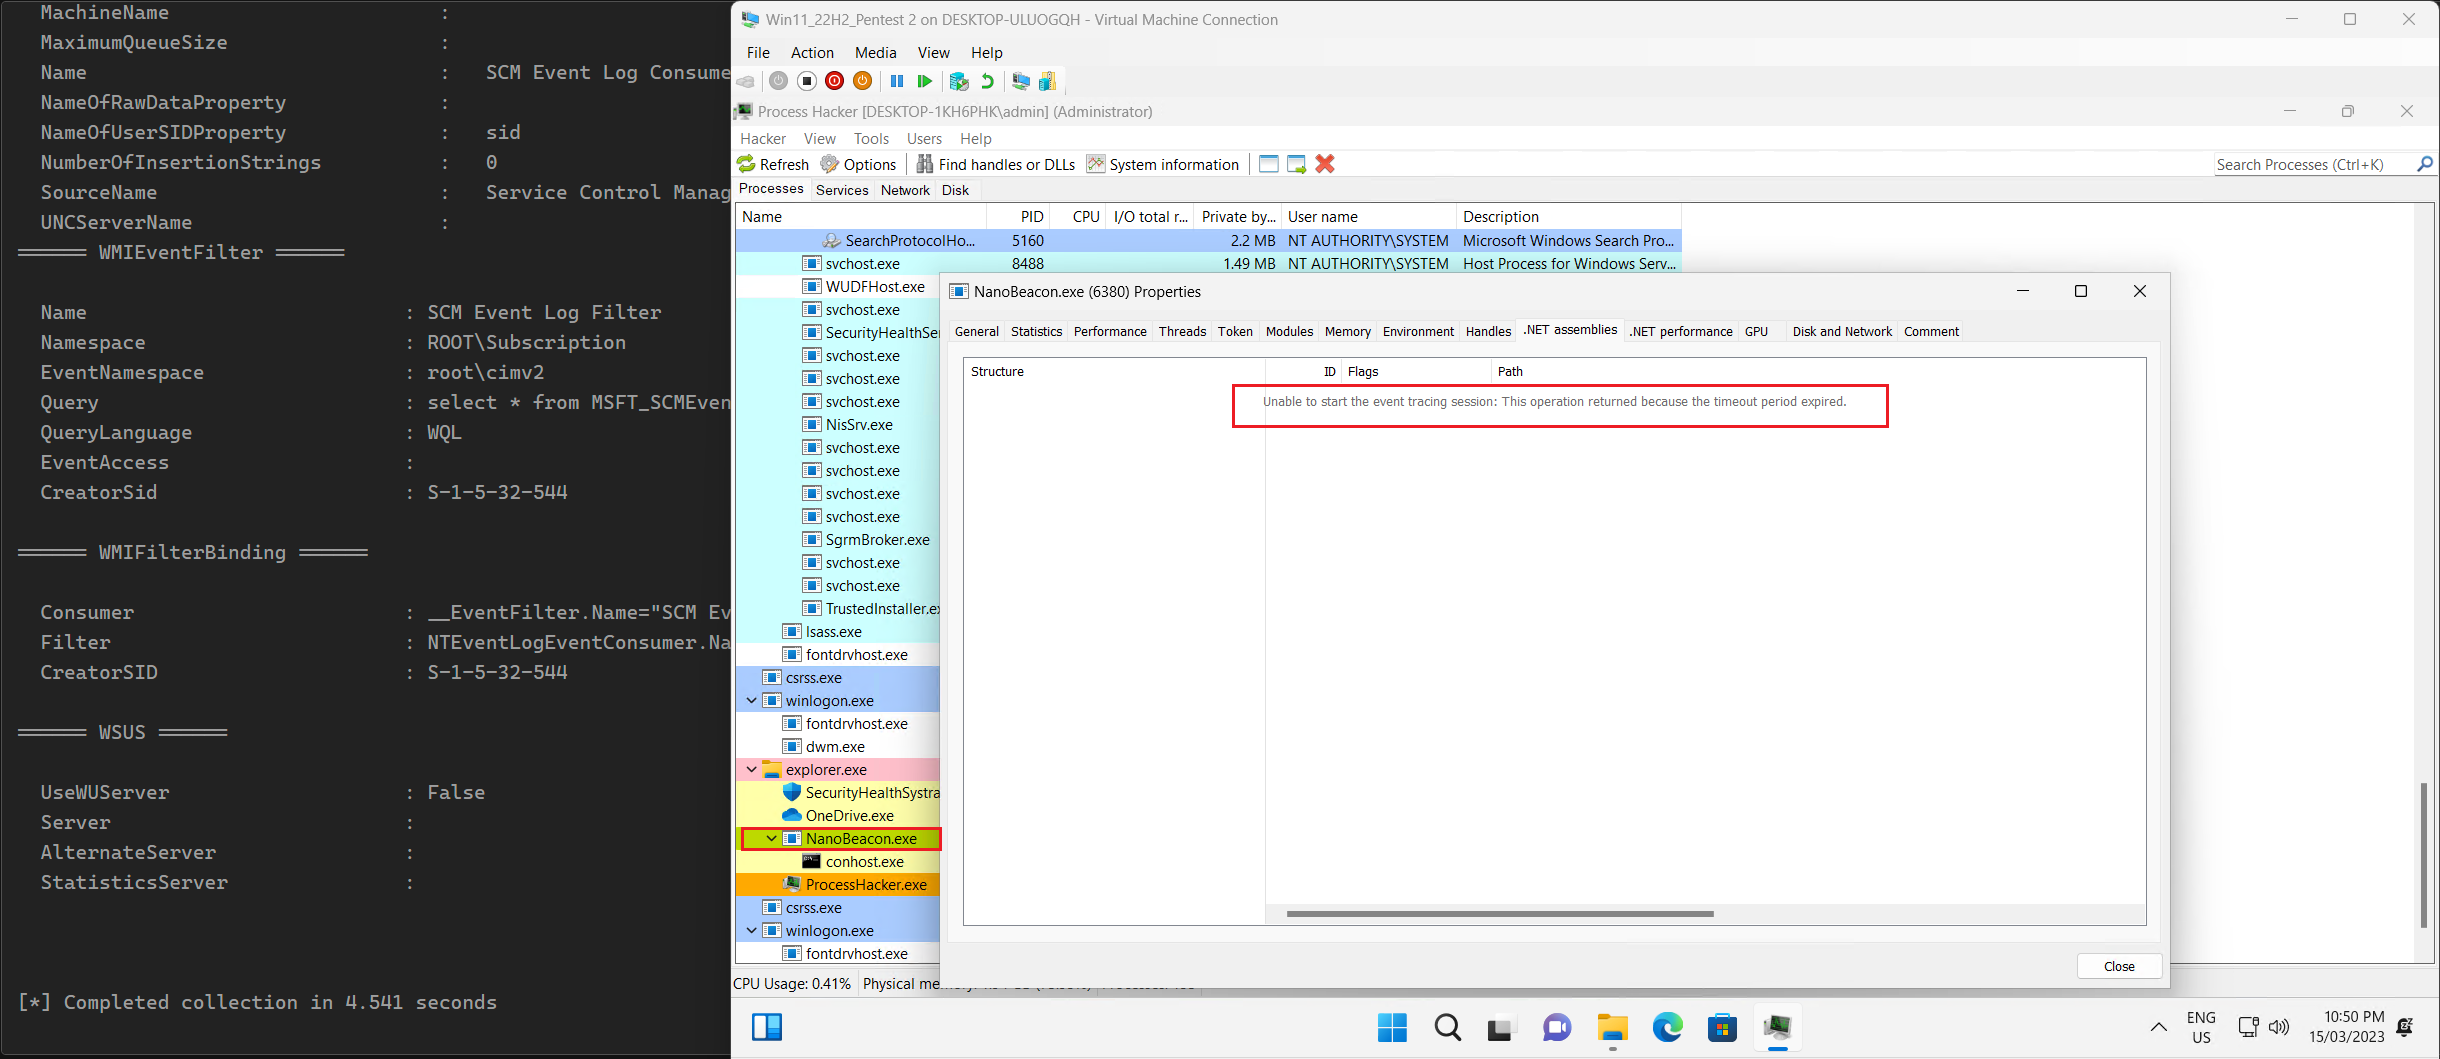
Task: Show hidden tray icons chevron
Action: pyautogui.click(x=2158, y=1027)
